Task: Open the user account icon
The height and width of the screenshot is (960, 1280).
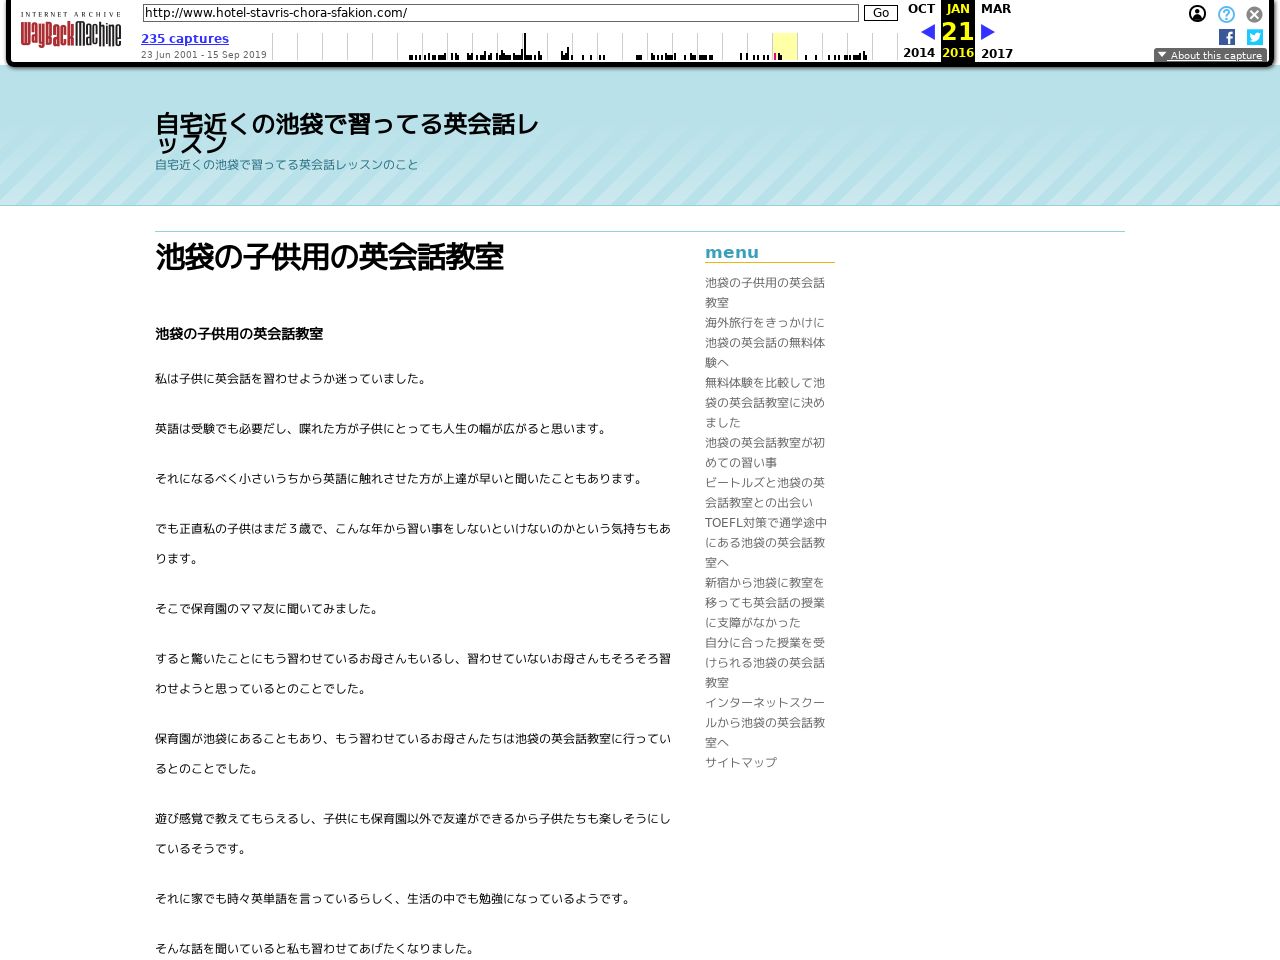Action: point(1197,14)
